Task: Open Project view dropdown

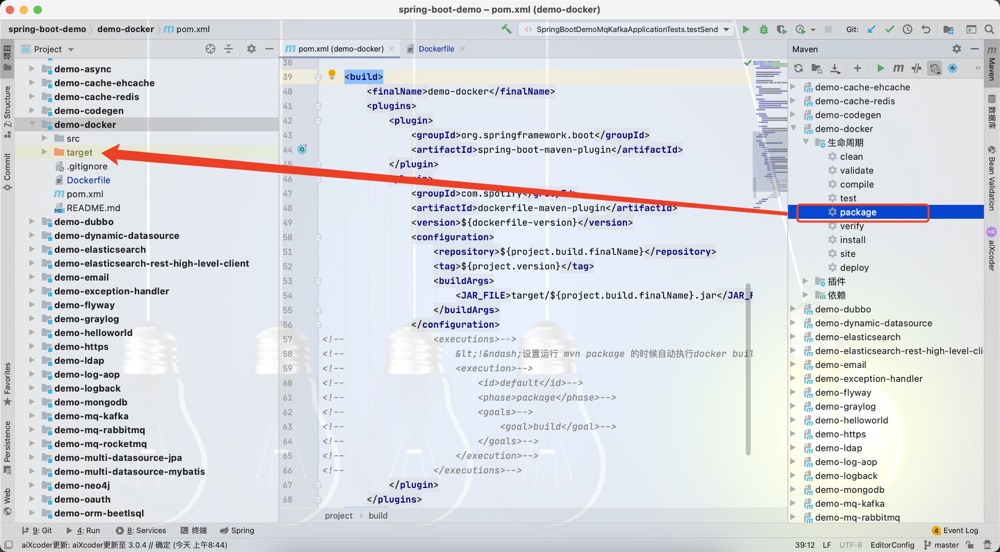Action: [71, 49]
